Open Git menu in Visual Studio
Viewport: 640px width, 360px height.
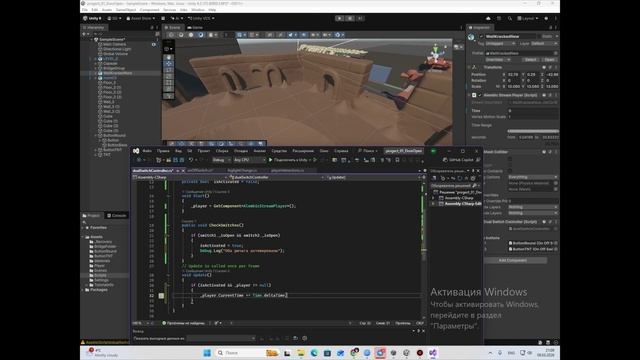[189, 151]
